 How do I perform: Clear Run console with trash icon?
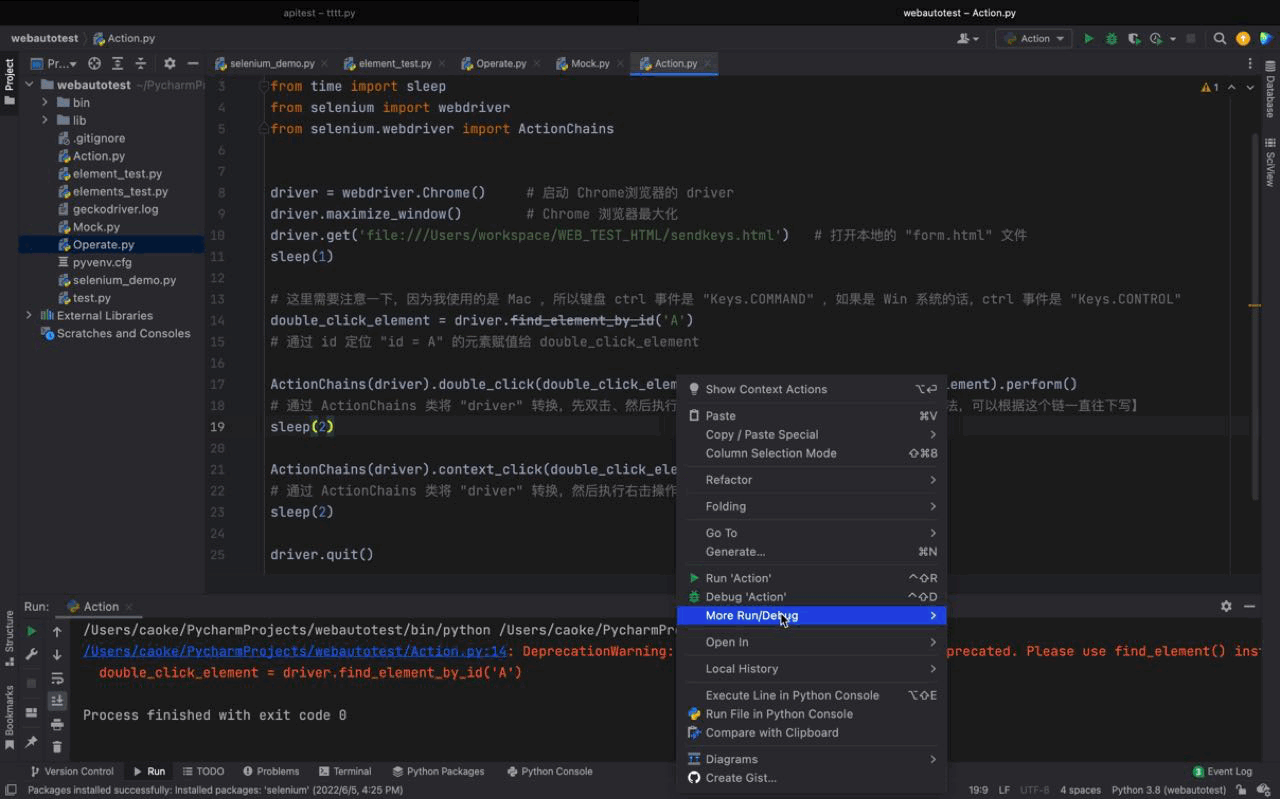pos(57,746)
